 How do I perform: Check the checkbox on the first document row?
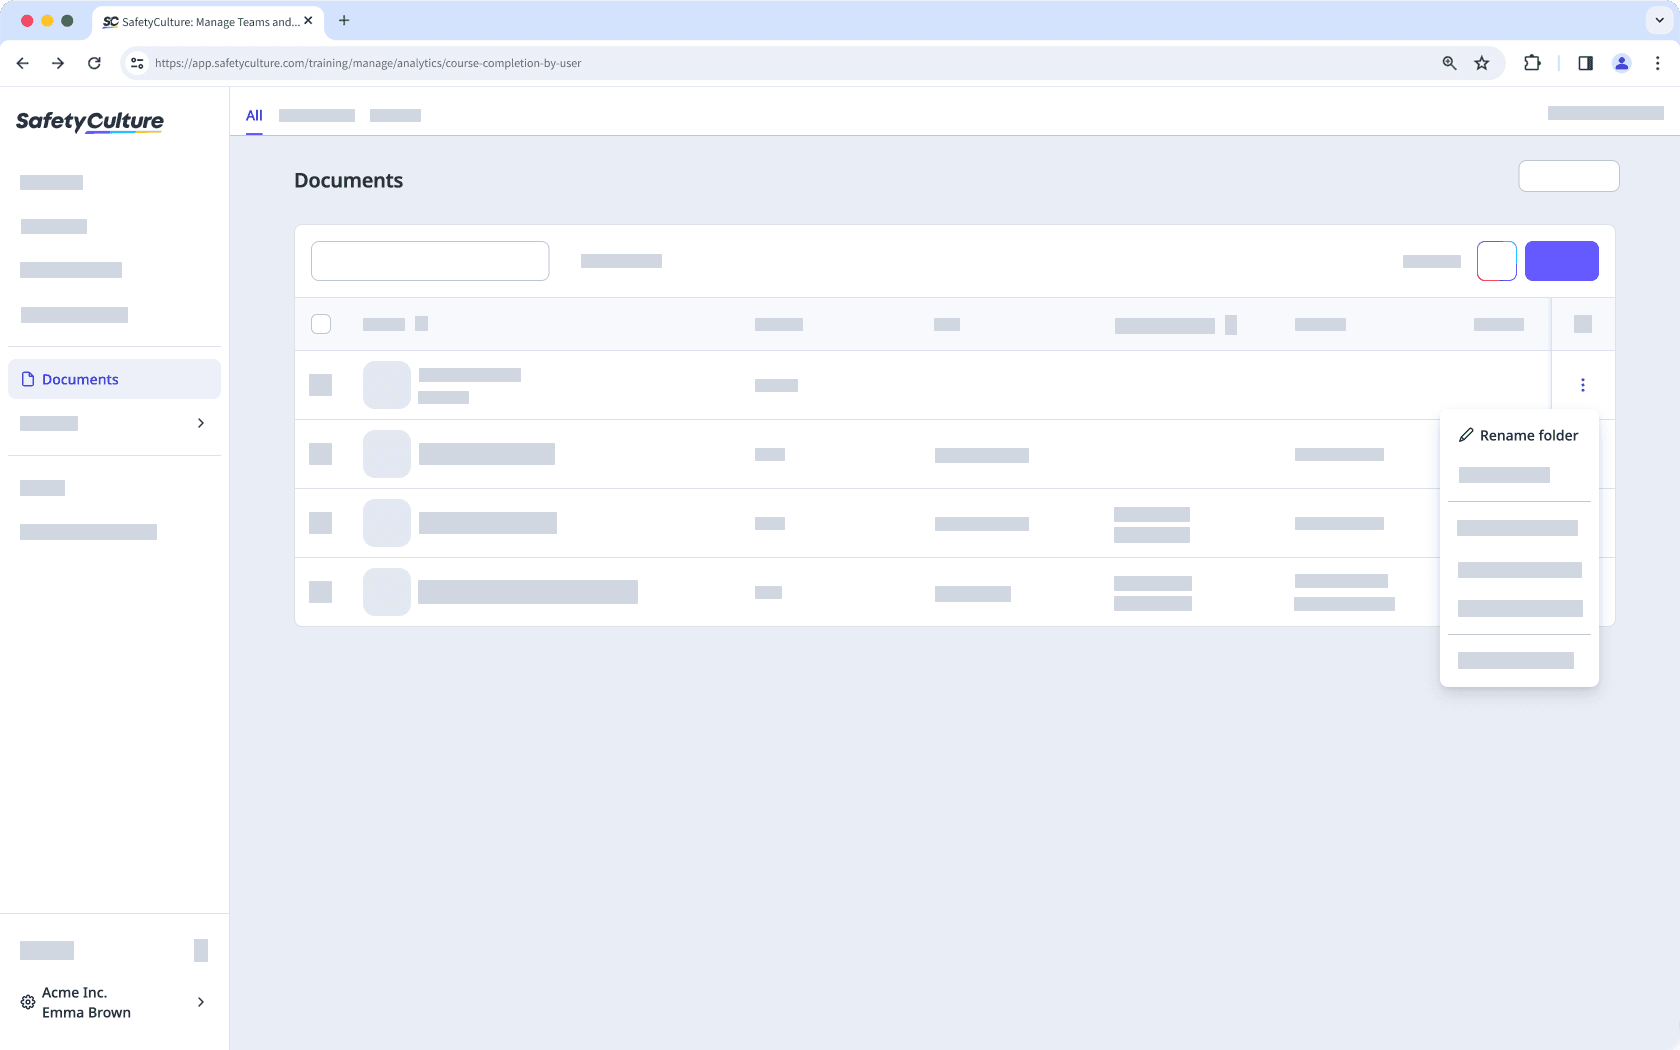coord(321,384)
